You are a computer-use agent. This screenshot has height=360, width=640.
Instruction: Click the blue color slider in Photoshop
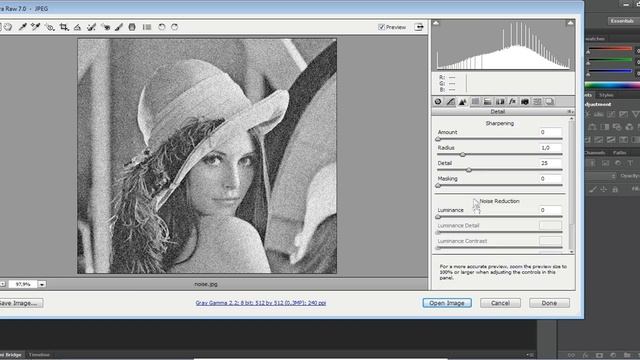click(610, 71)
